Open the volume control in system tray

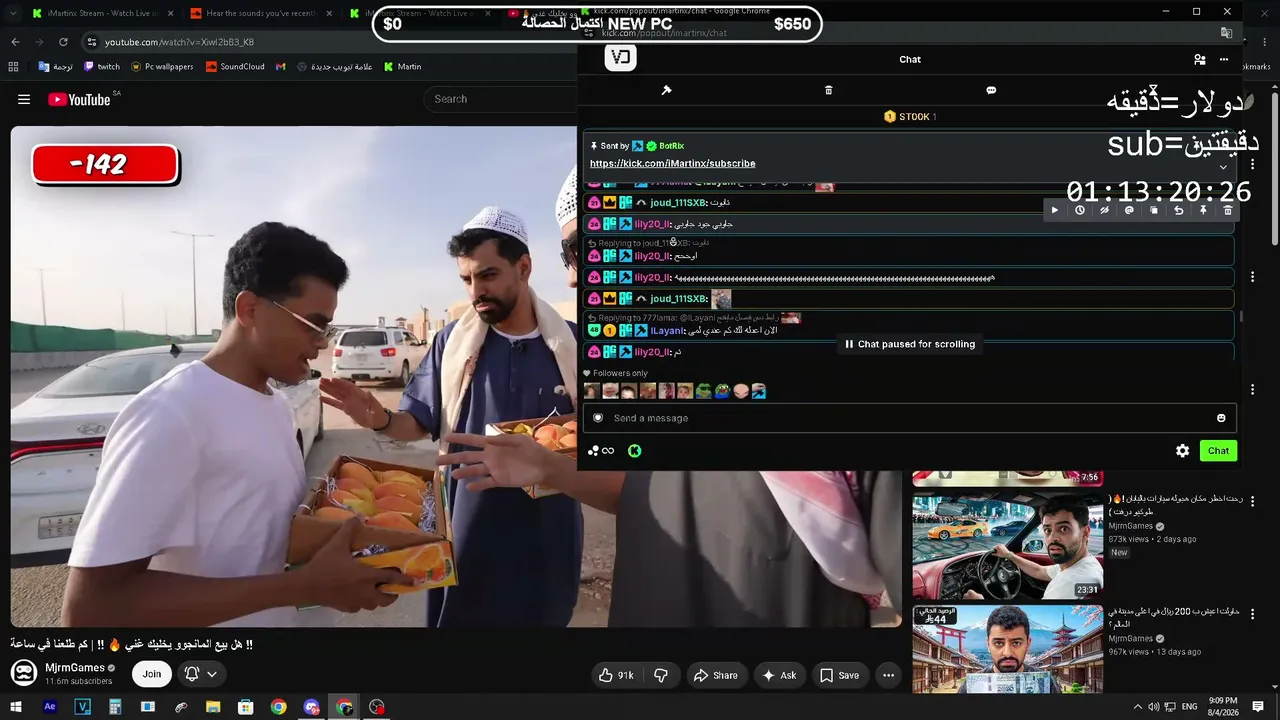1154,707
